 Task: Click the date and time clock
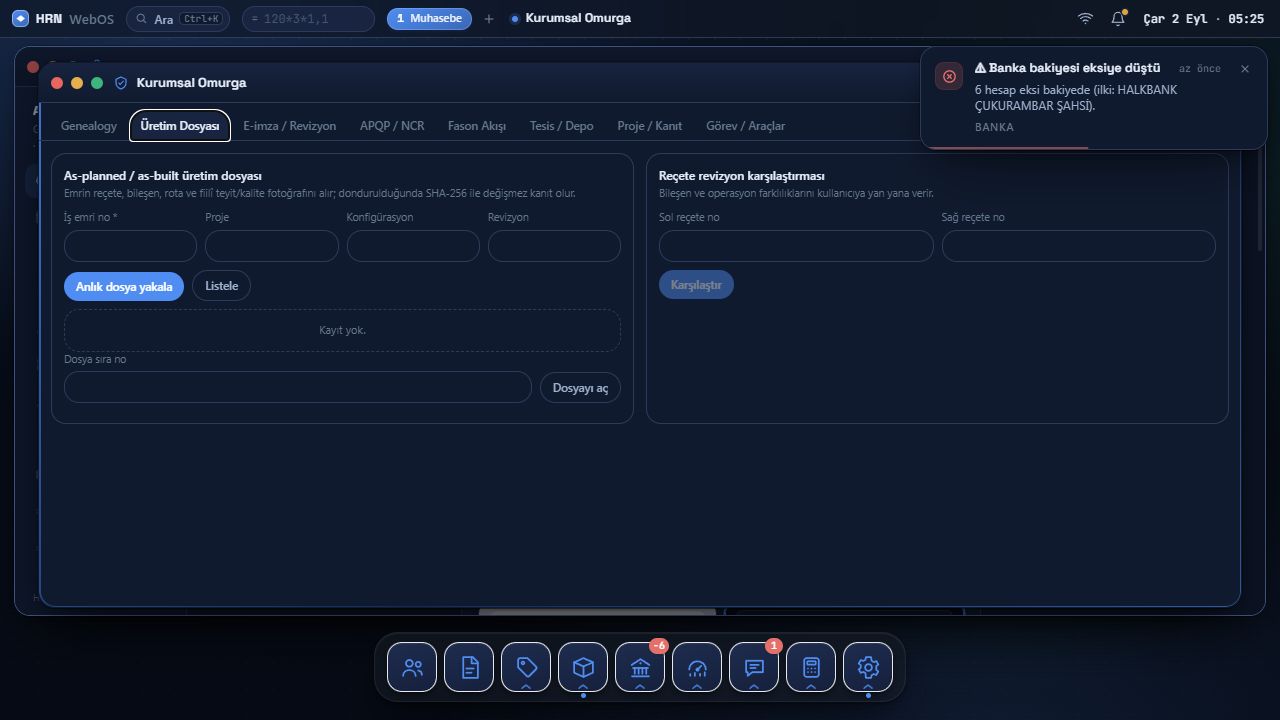click(1204, 19)
